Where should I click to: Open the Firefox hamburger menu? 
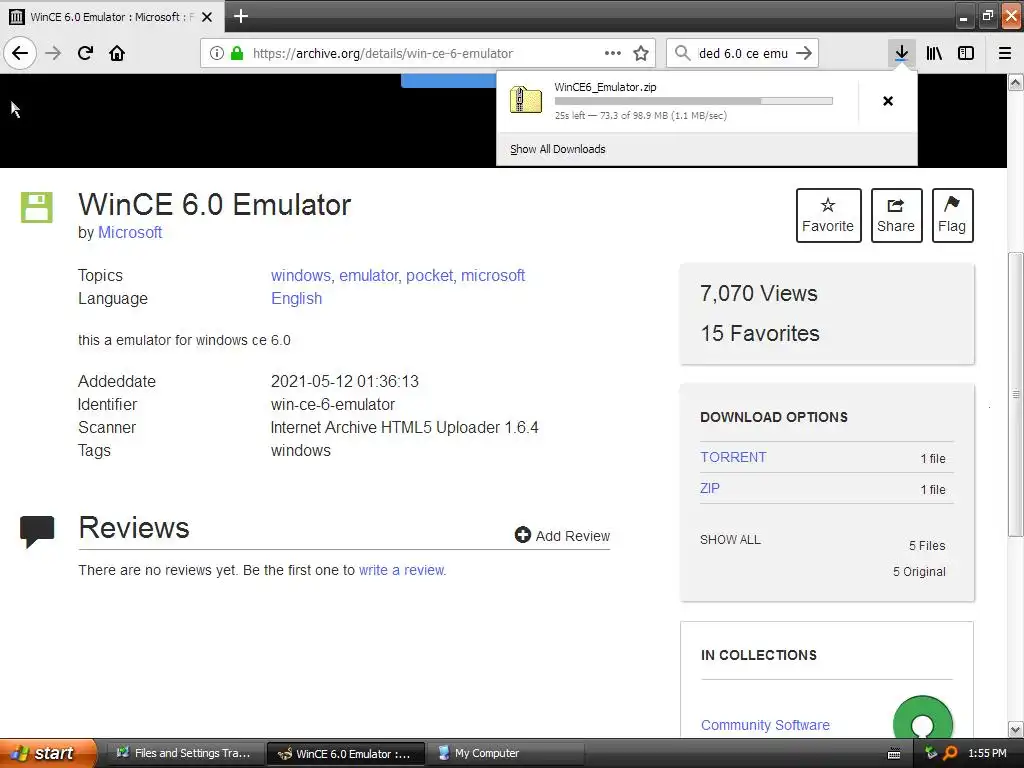coord(1004,53)
